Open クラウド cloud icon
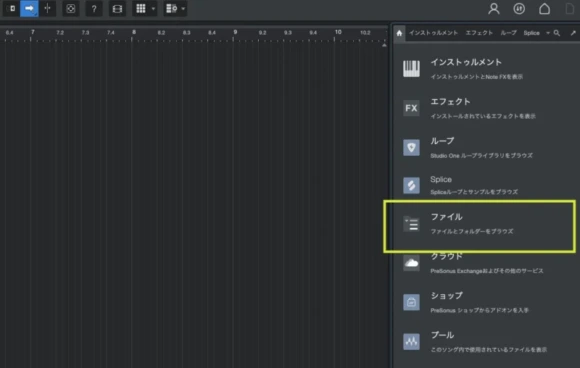Screen dimensions: 580x368 coord(411,263)
